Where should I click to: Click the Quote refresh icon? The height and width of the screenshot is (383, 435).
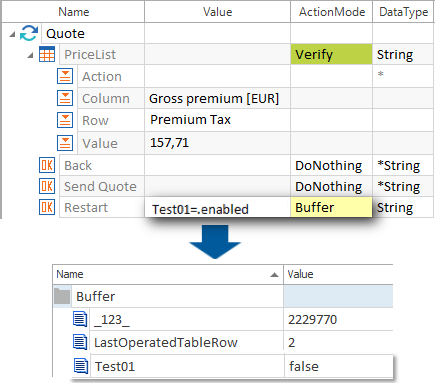click(29, 33)
